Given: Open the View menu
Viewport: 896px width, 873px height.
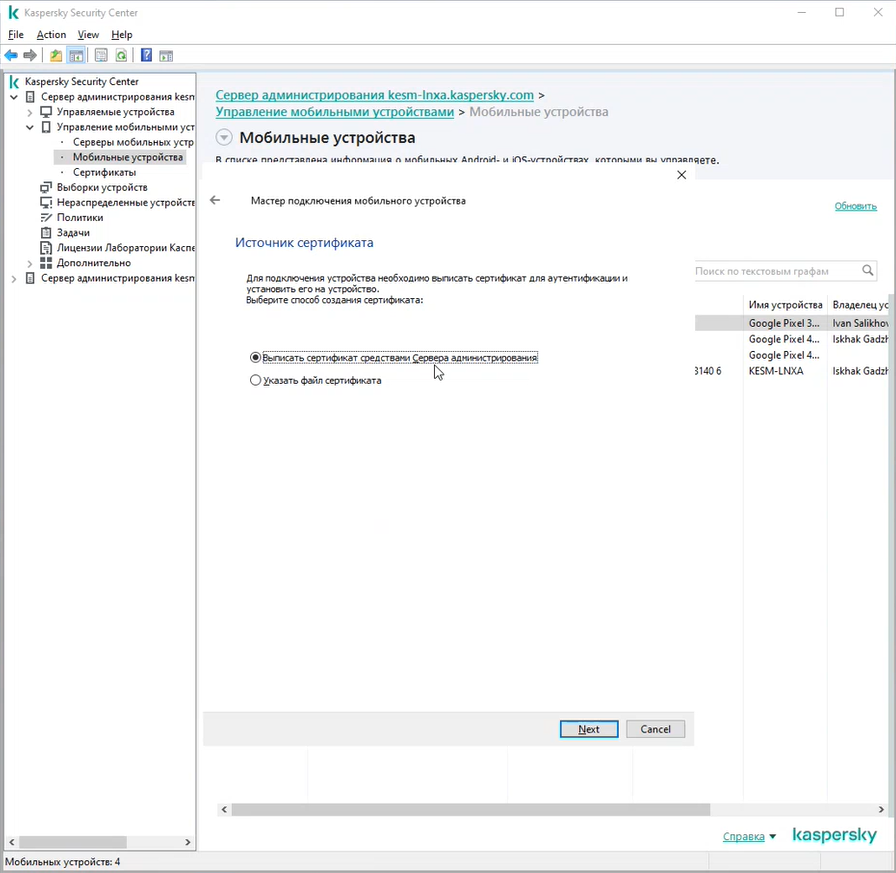Looking at the screenshot, I should [88, 34].
